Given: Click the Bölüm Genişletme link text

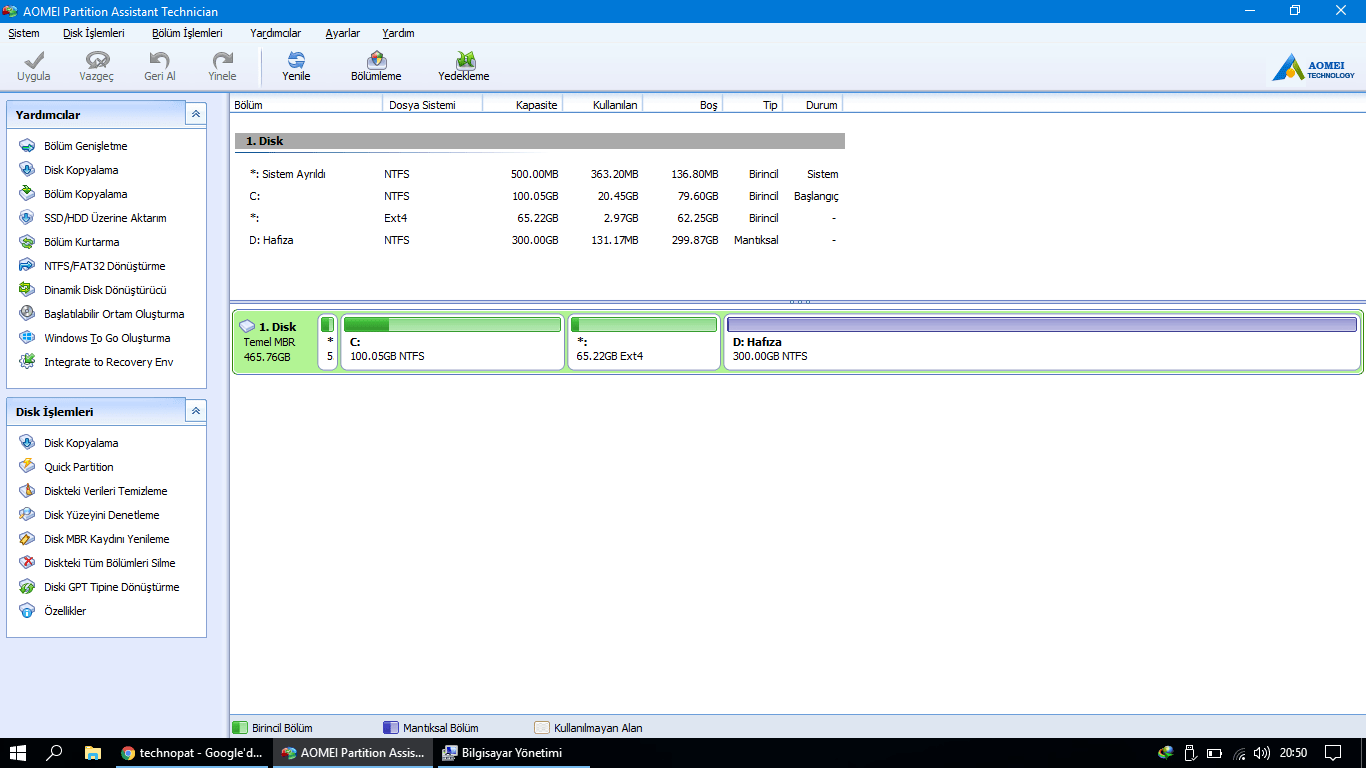Looking at the screenshot, I should click(86, 146).
